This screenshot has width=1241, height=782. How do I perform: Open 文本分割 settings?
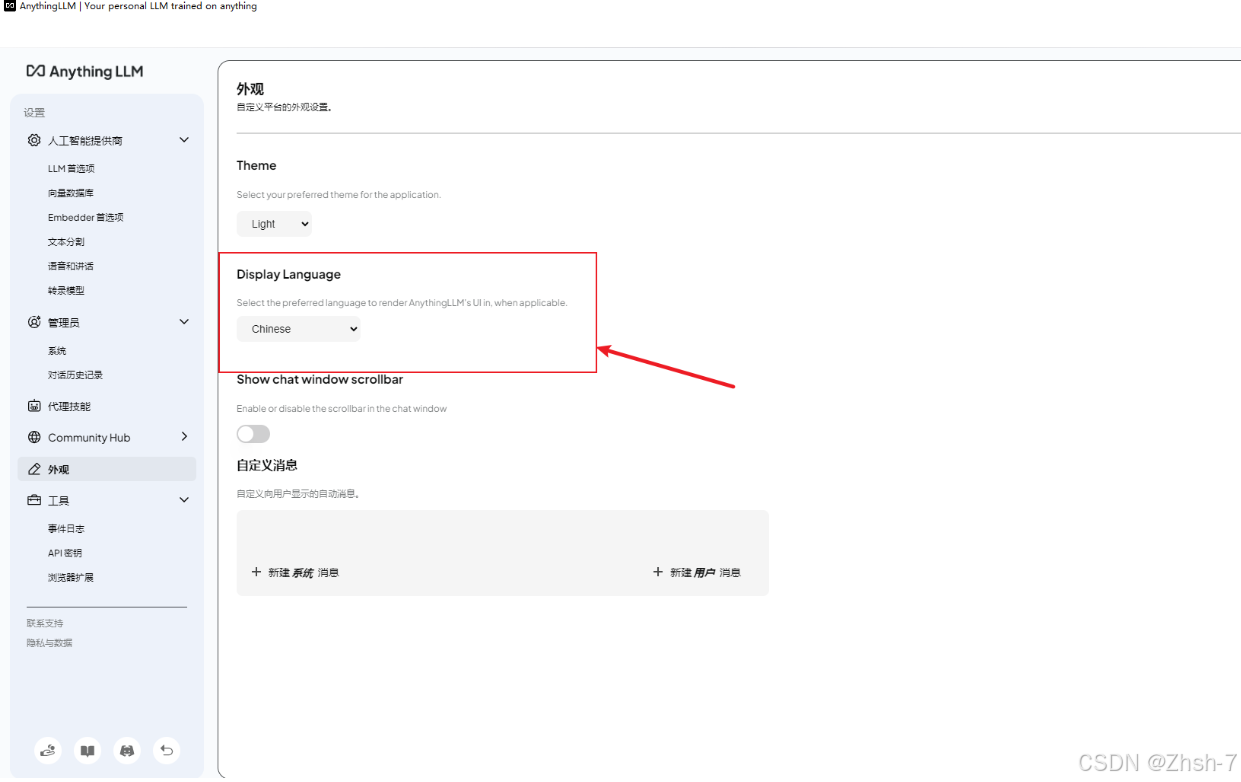[x=66, y=242]
